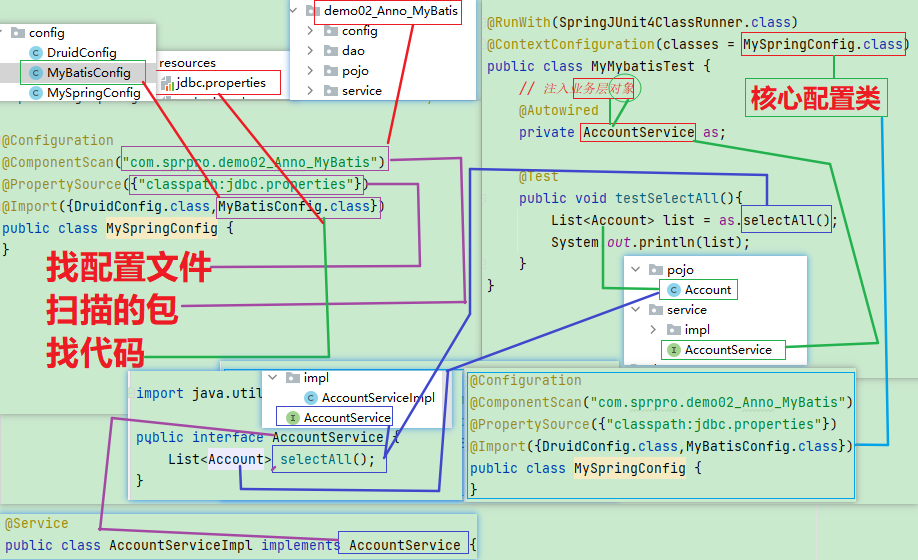Click the @Service annotation

[x=36, y=523]
